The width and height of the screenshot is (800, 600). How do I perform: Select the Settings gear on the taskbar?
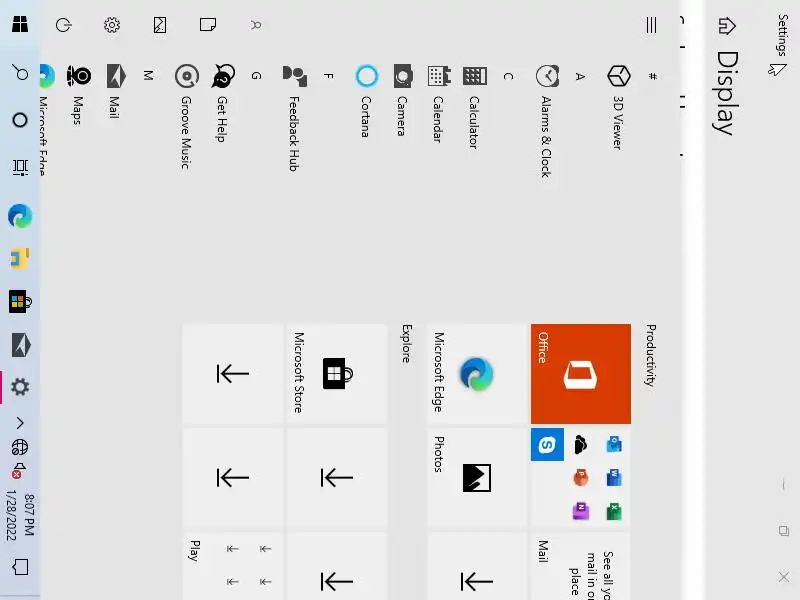coord(20,387)
